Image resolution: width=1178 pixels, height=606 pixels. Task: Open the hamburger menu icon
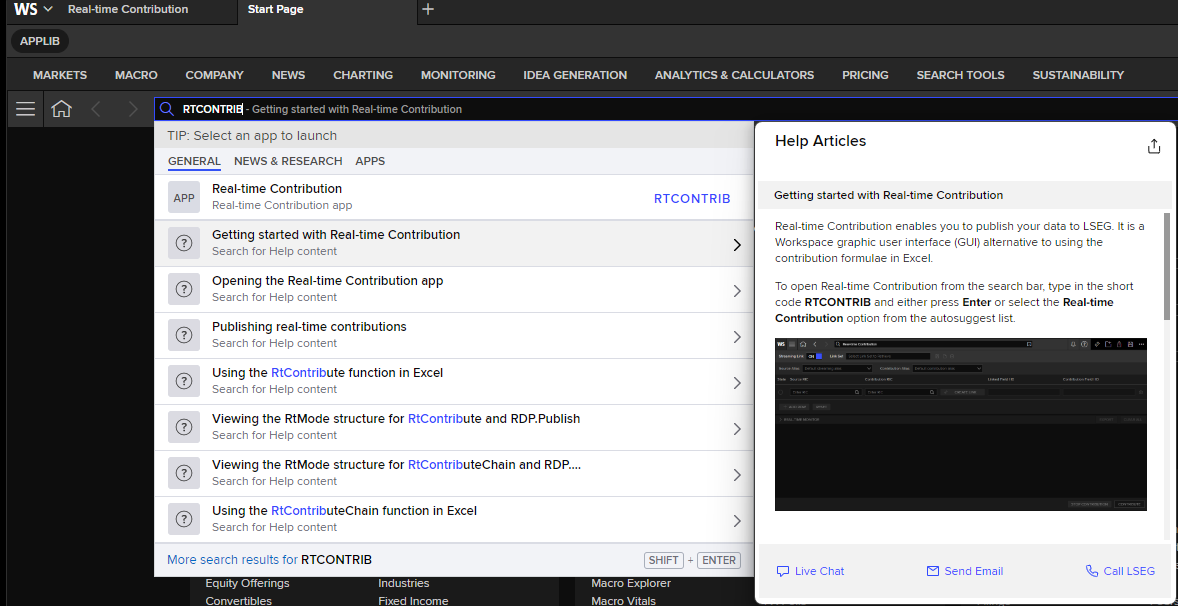pyautogui.click(x=26, y=109)
